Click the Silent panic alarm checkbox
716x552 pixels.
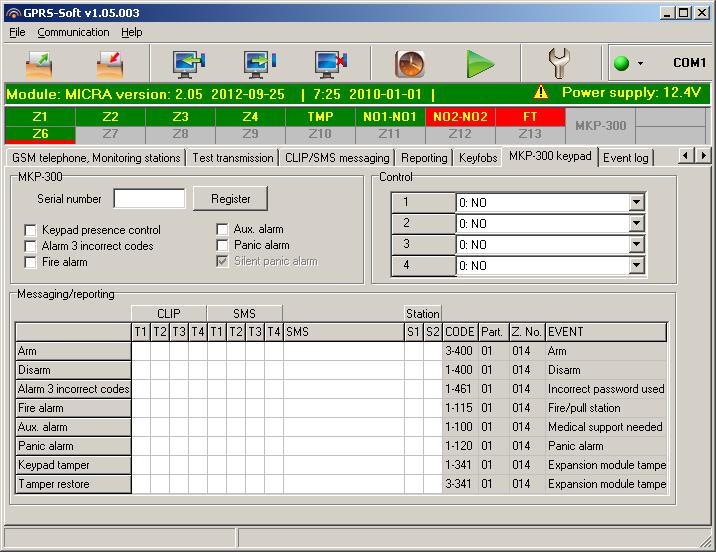pyautogui.click(x=222, y=261)
